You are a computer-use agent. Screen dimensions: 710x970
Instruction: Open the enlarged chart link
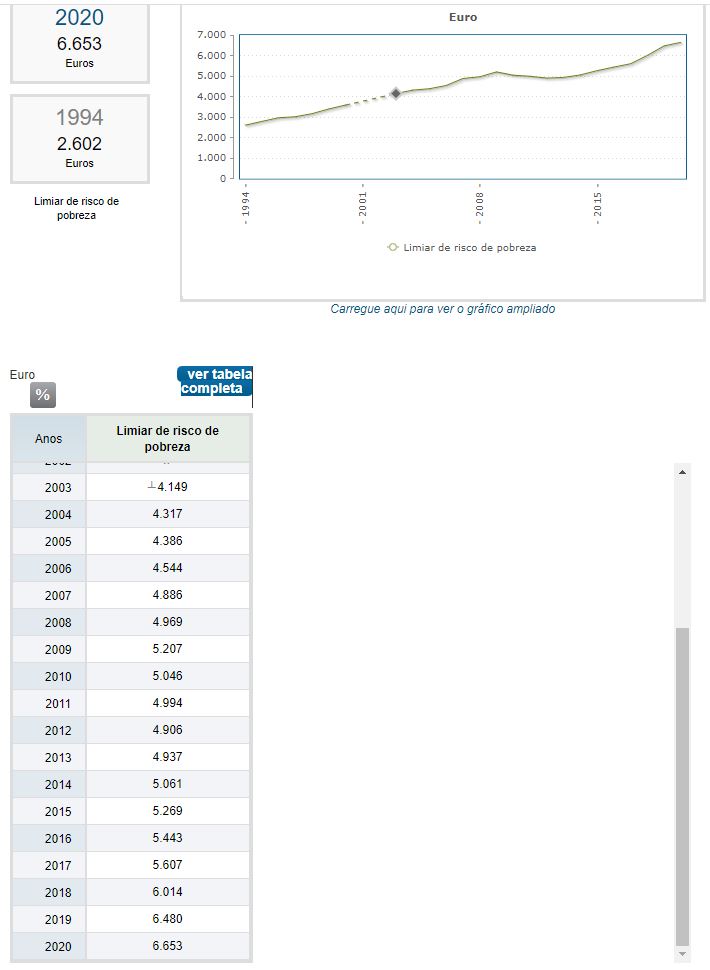pos(442,309)
